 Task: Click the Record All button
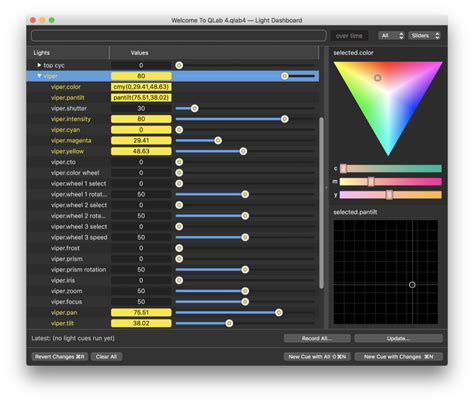(317, 338)
